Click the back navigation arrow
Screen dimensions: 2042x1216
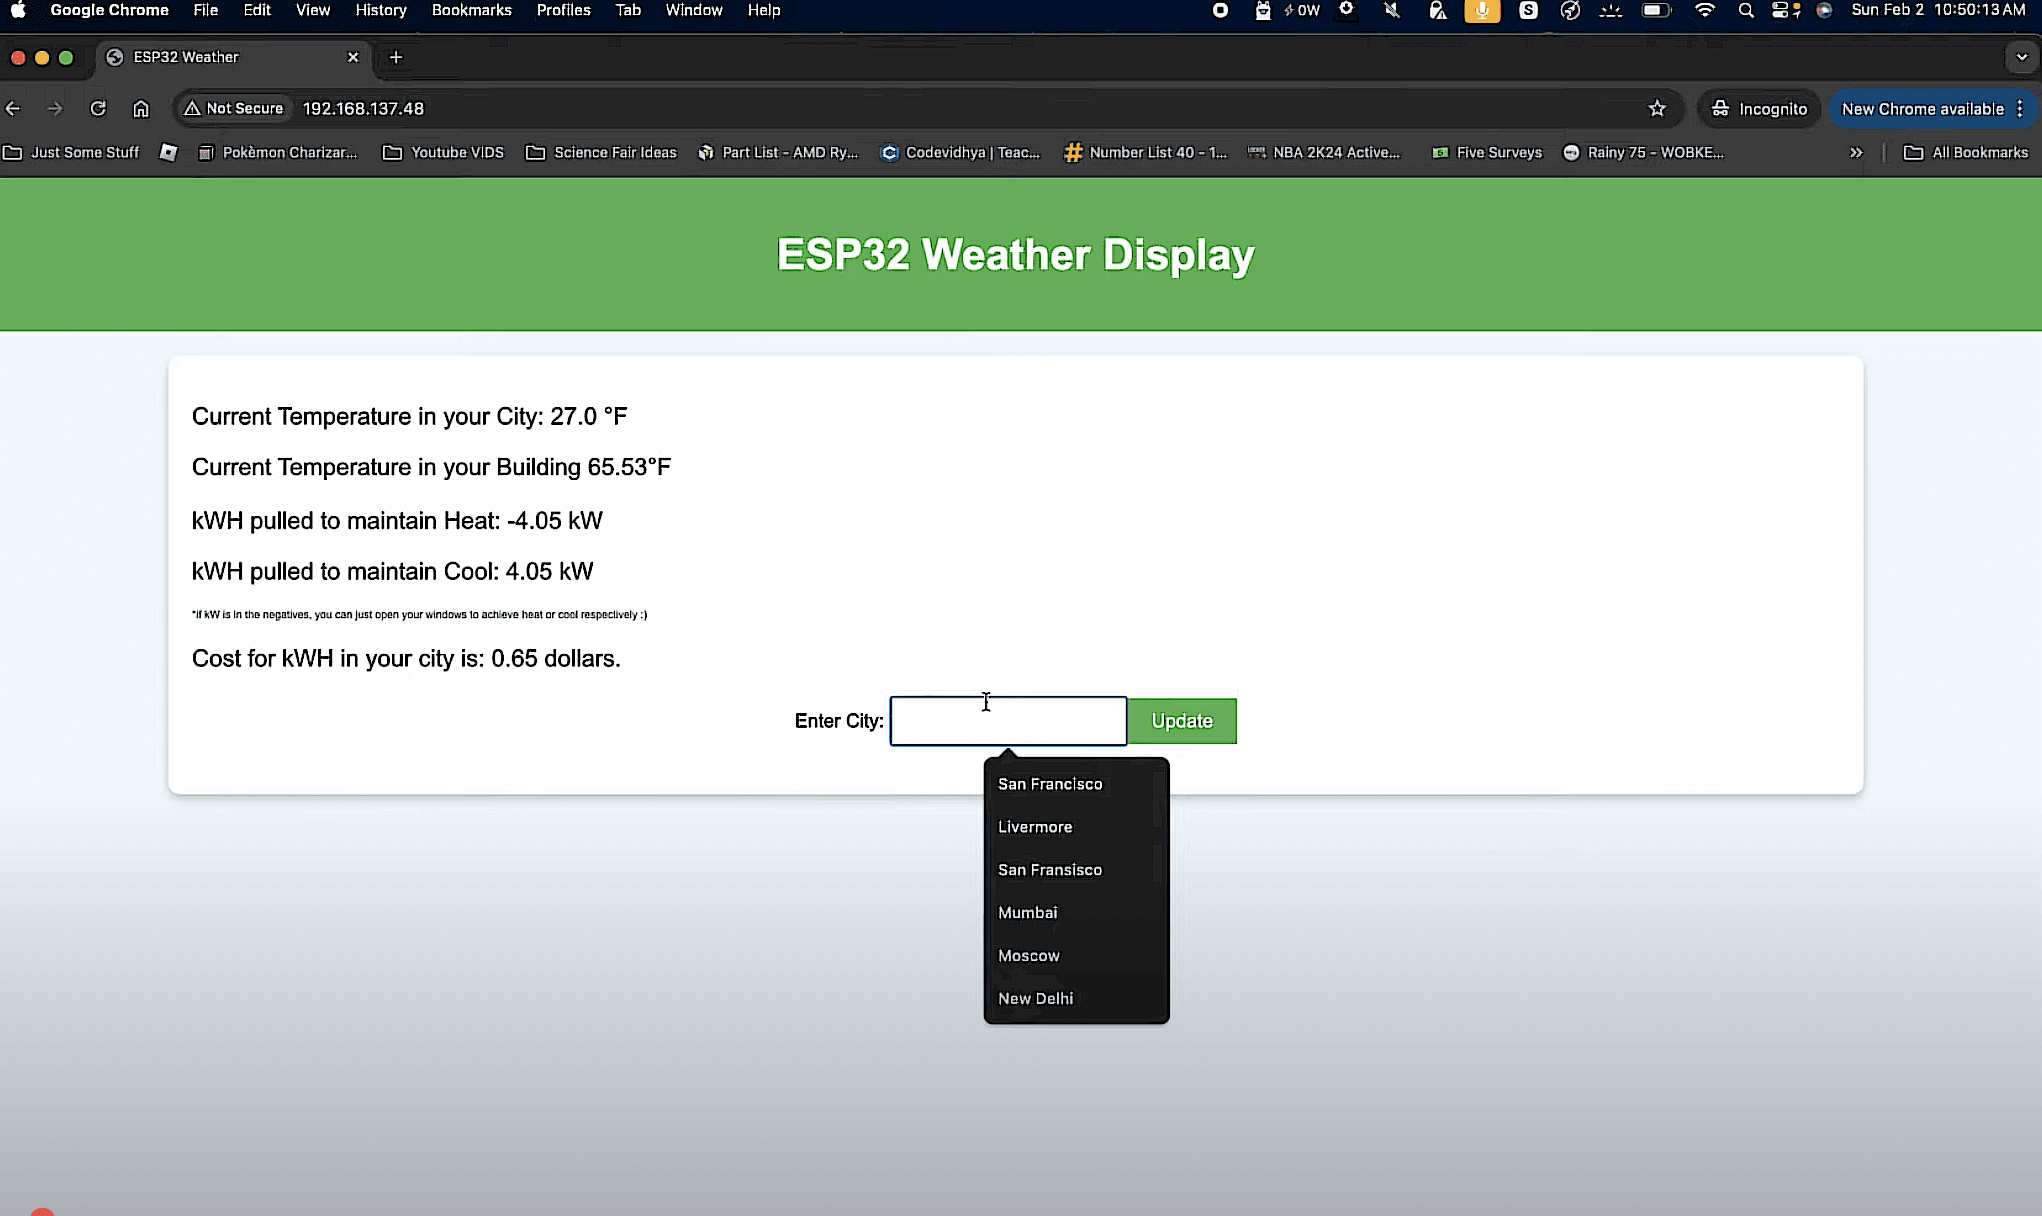click(x=14, y=109)
